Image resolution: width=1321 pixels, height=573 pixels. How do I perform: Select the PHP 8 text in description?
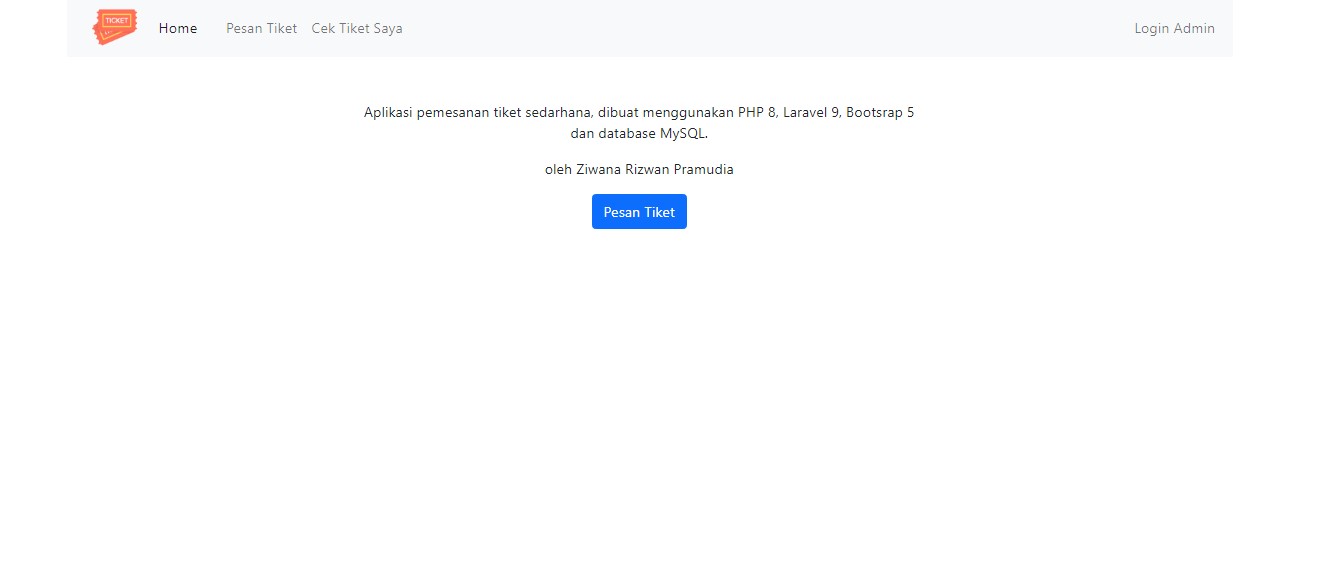(757, 113)
